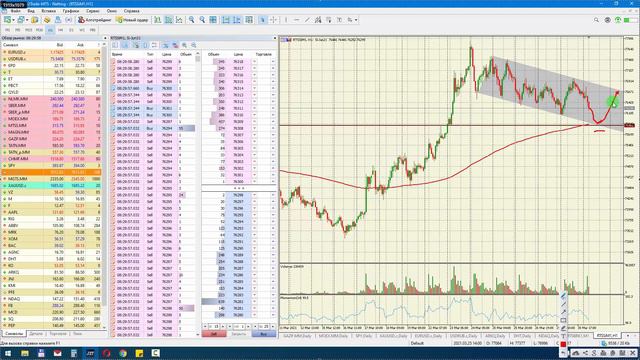Select the trendline drawing tool
Image resolution: width=640 pixels, height=360 pixels.
[307, 20]
